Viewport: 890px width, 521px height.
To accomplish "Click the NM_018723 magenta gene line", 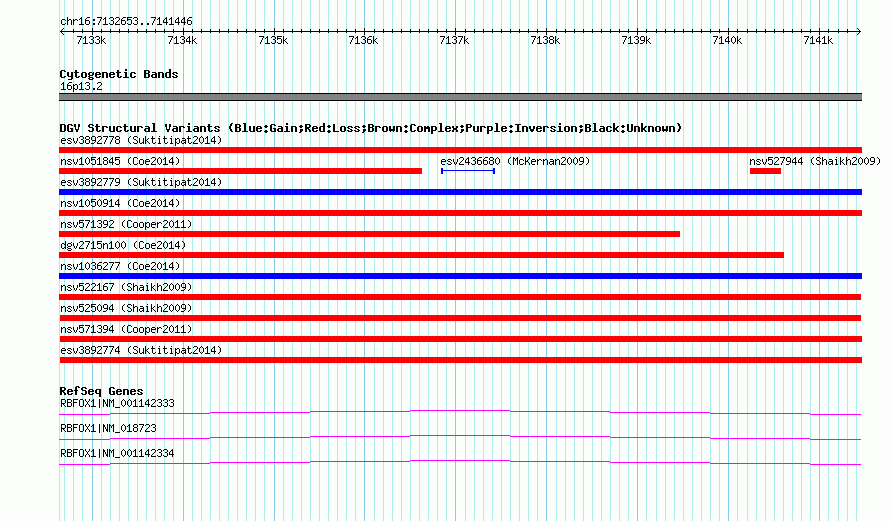I will point(460,438).
